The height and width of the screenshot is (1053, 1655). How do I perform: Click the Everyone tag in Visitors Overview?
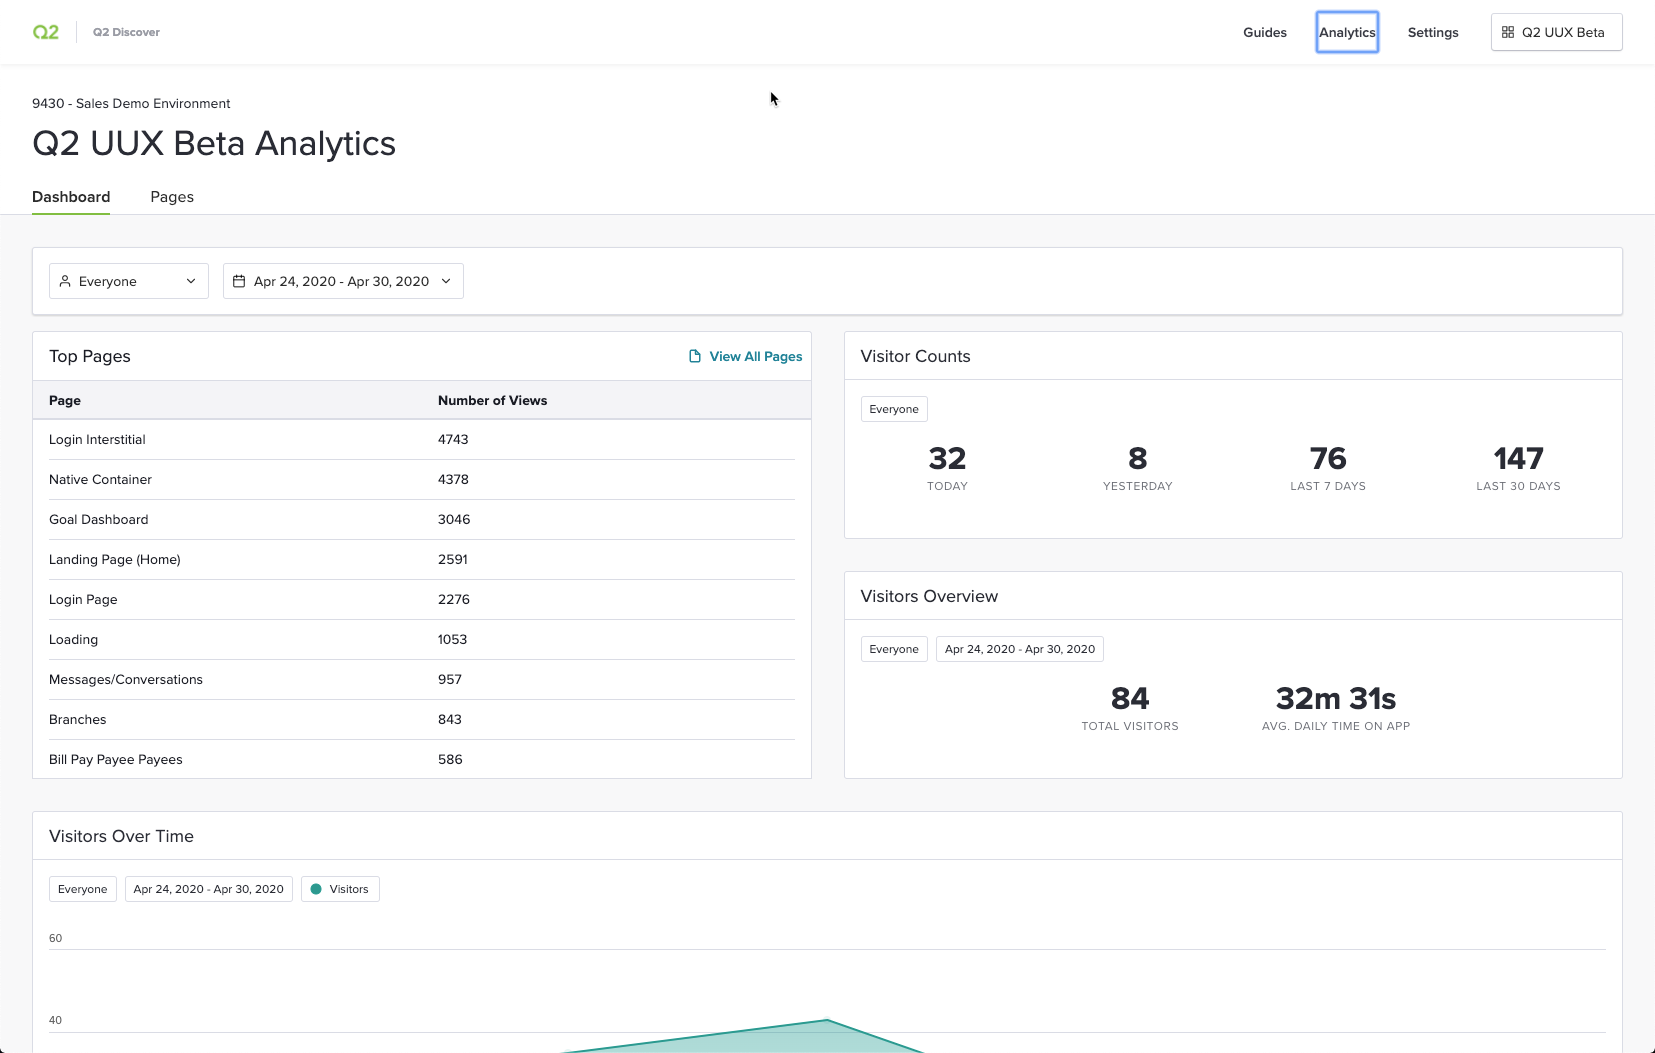click(894, 649)
